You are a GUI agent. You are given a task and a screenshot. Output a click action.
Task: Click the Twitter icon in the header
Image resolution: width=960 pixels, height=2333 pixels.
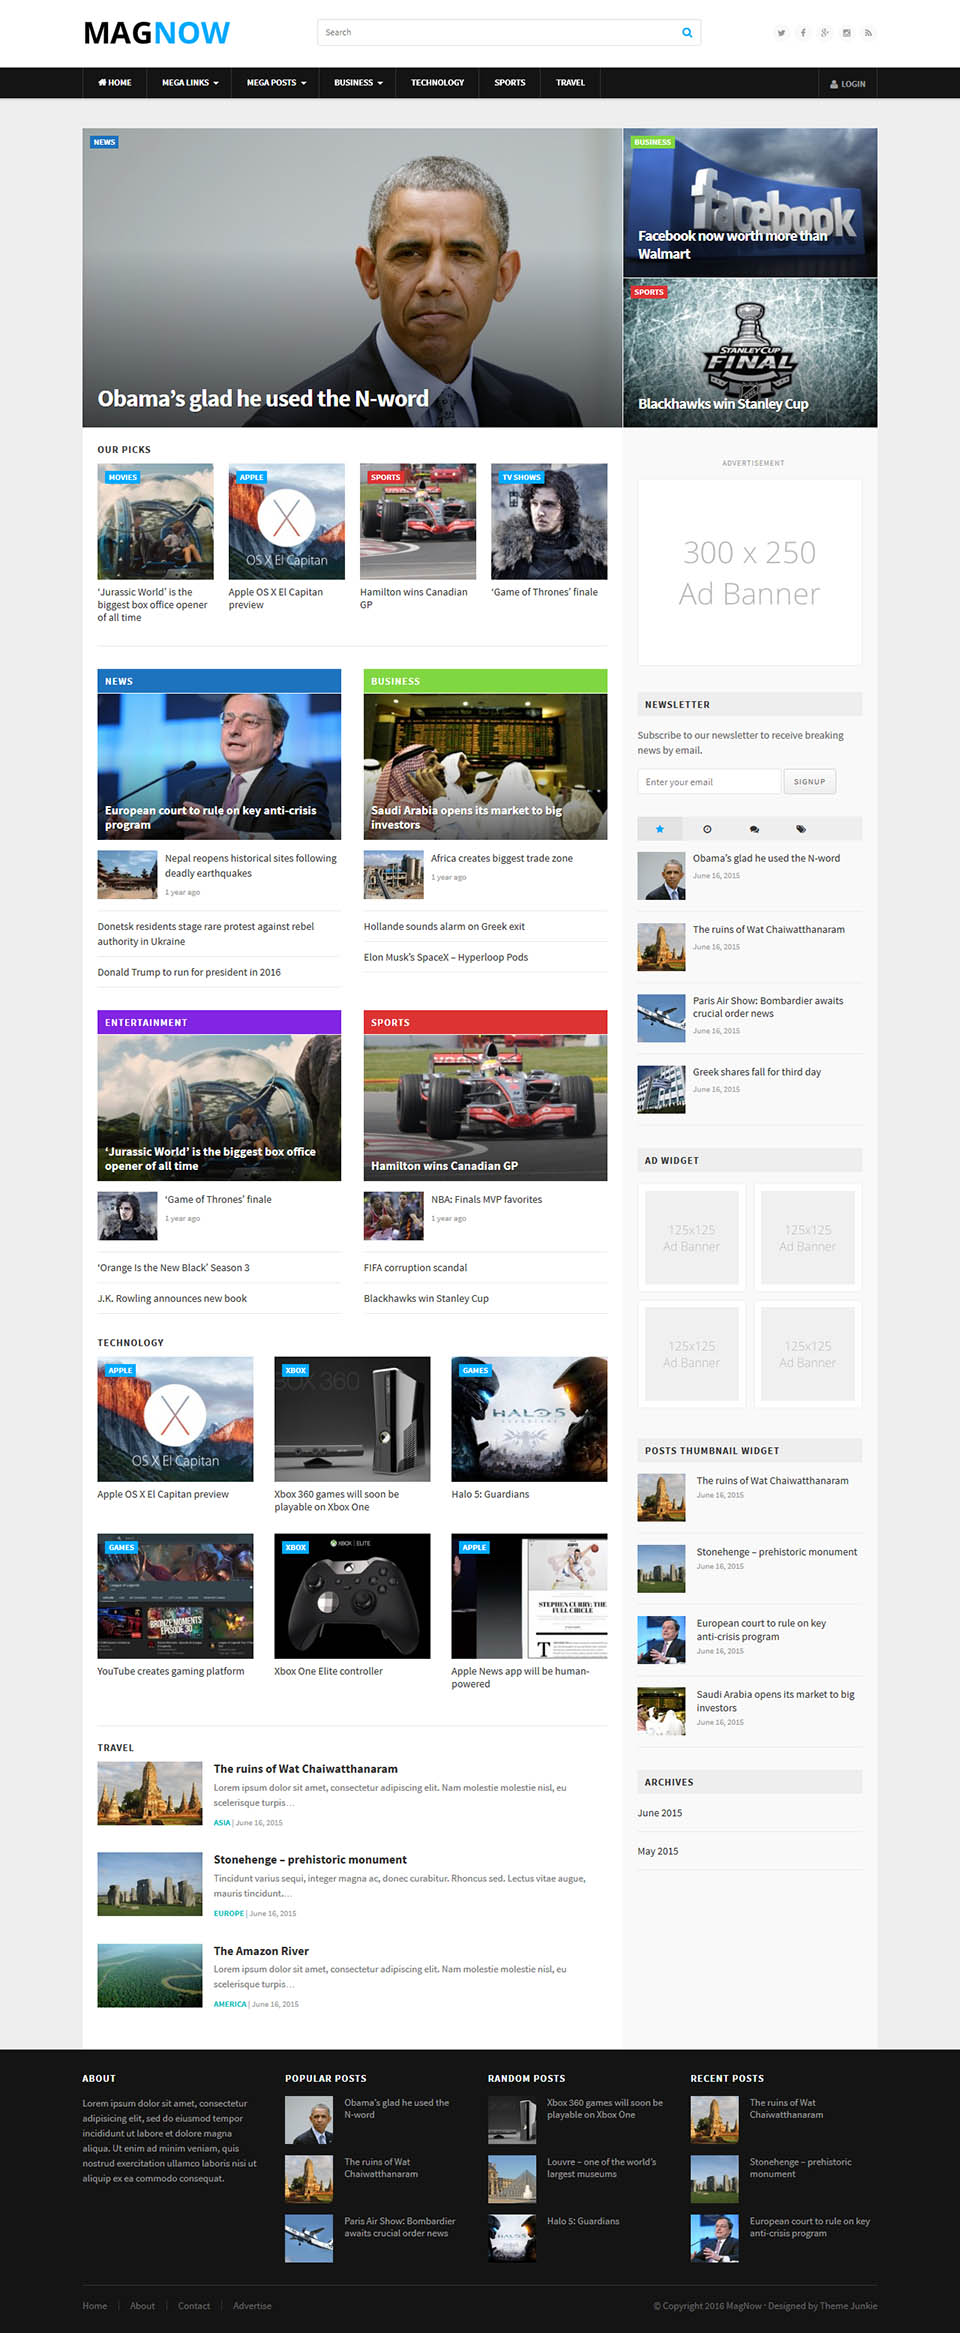coord(781,33)
